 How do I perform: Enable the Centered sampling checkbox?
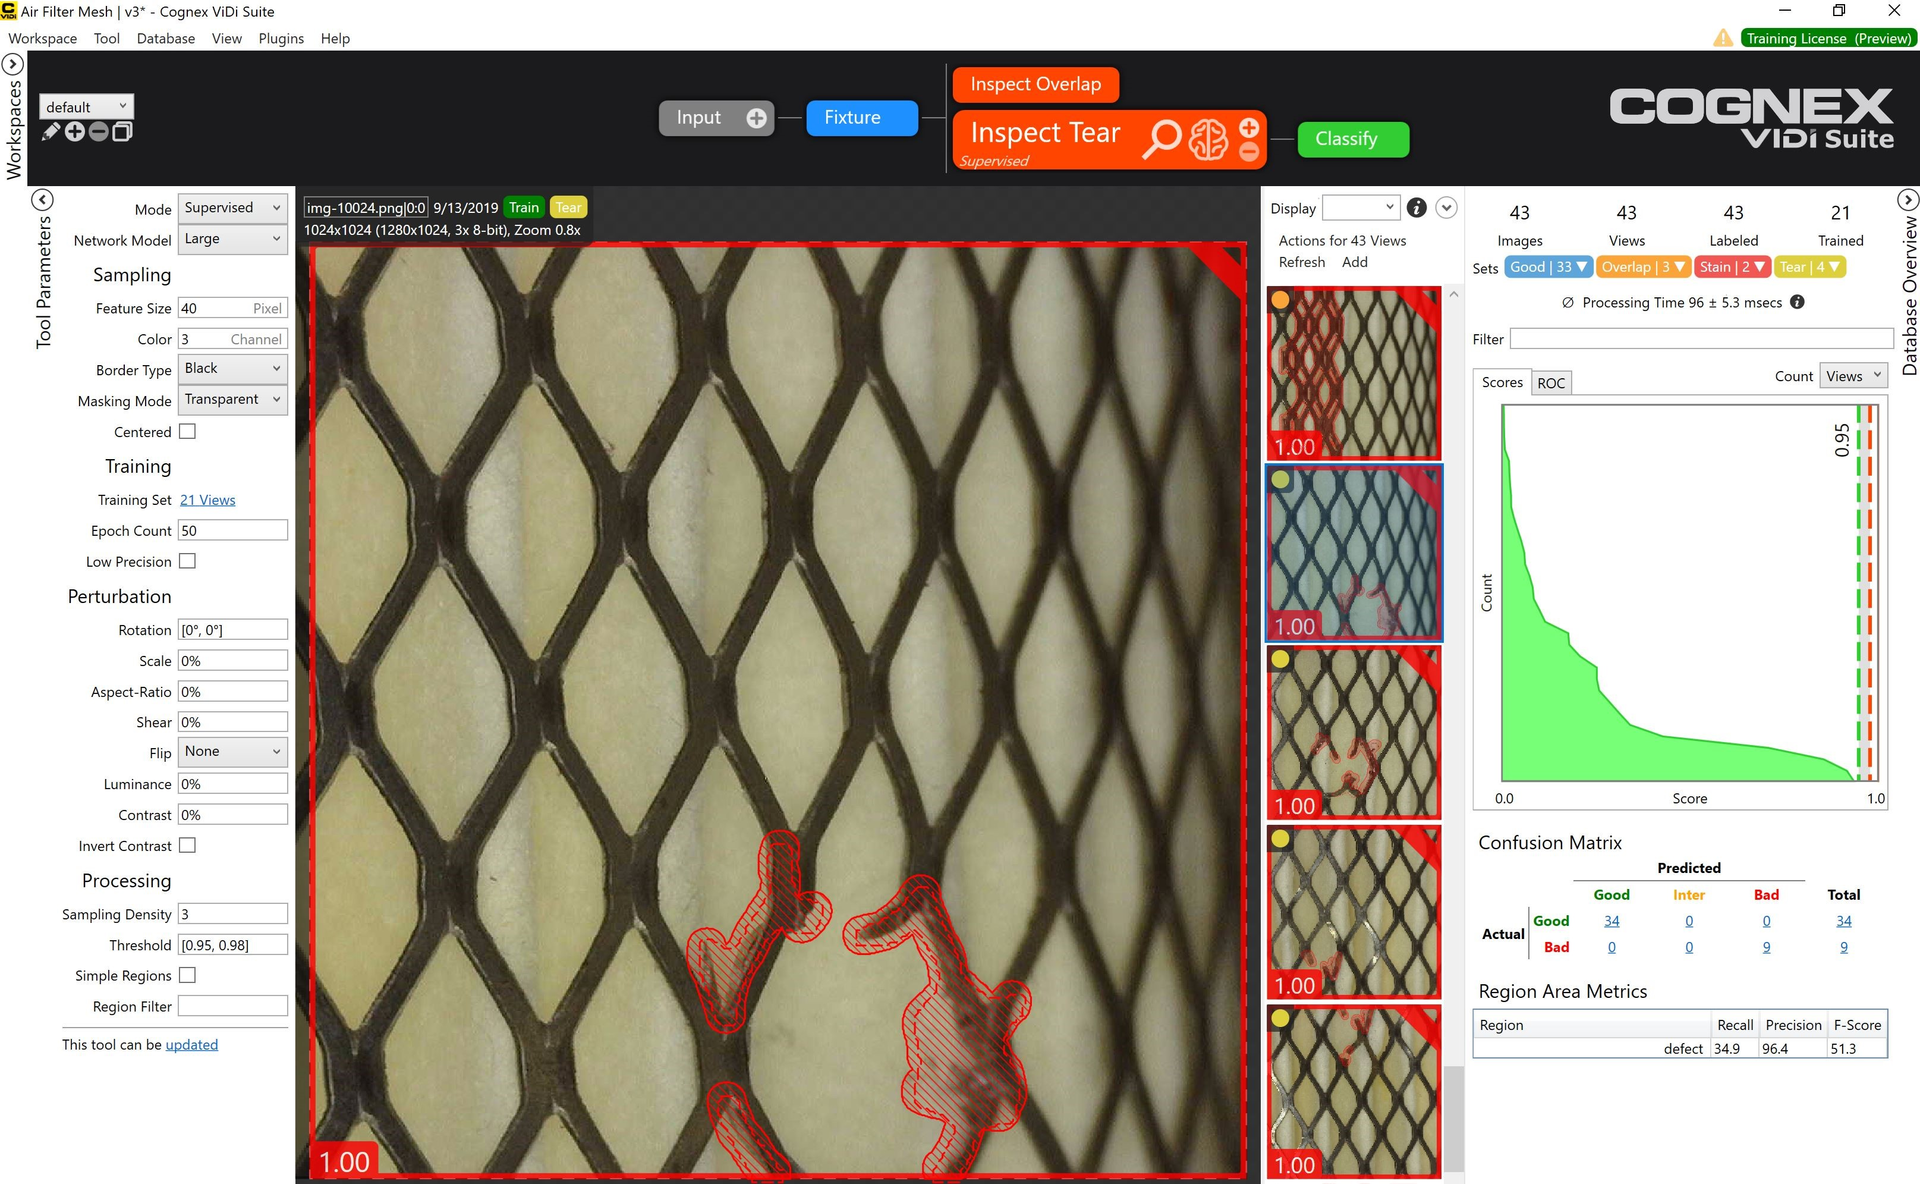[188, 431]
